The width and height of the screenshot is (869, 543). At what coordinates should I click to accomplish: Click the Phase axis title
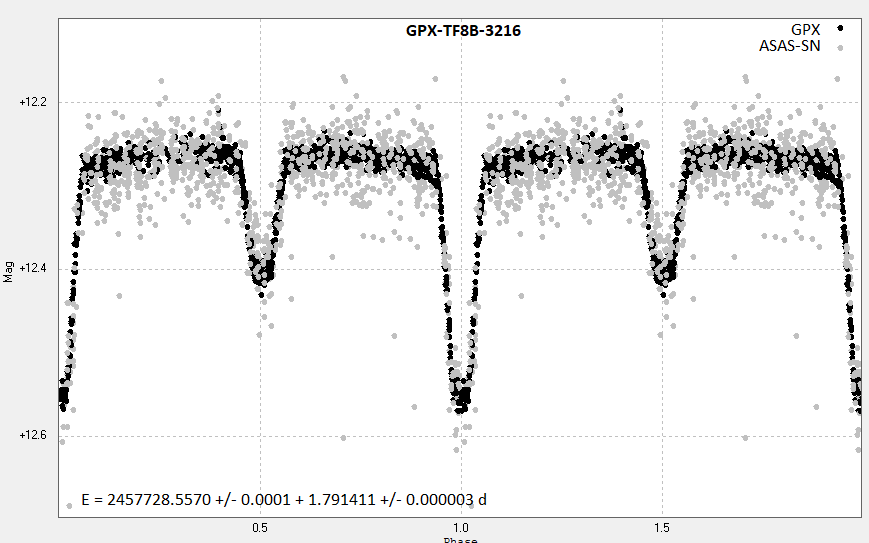point(461,540)
